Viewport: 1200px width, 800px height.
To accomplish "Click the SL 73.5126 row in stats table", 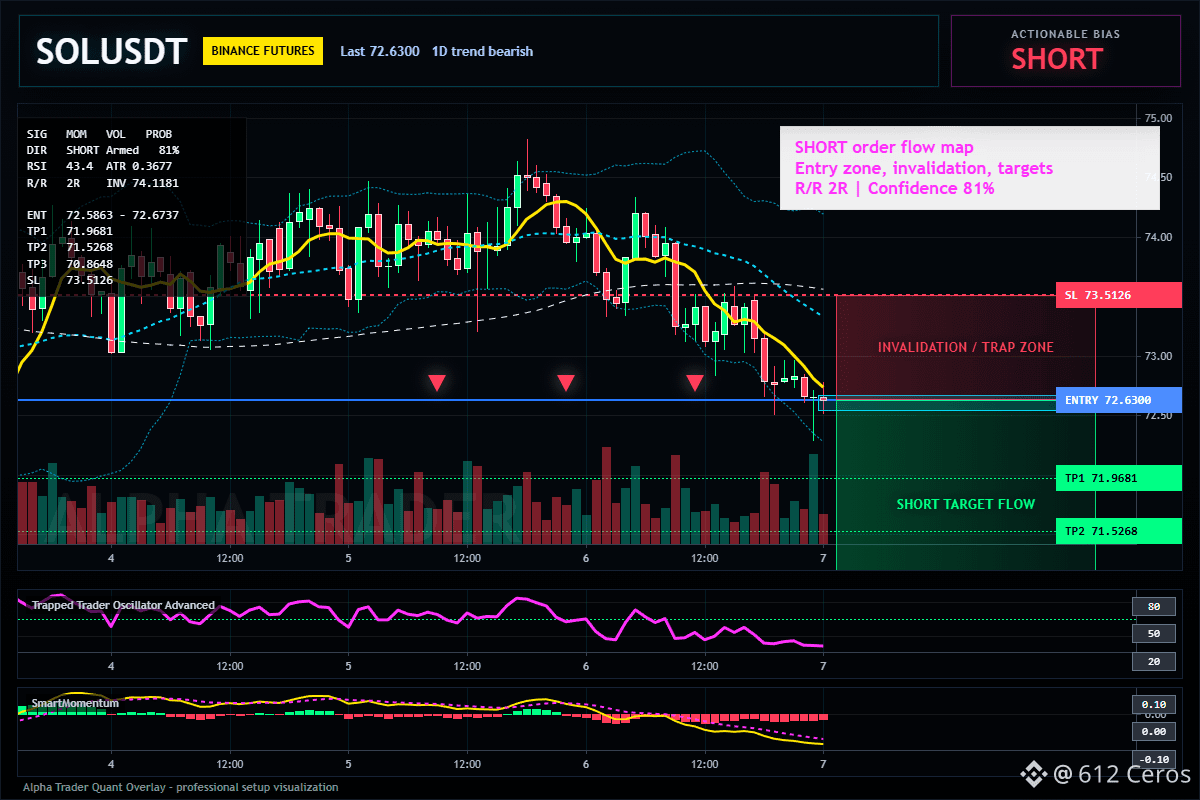I will pyautogui.click(x=70, y=280).
